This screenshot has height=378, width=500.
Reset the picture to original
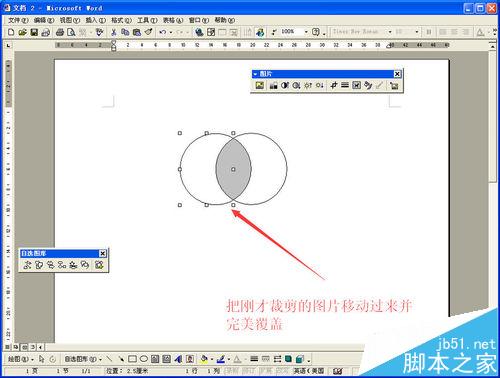pos(394,85)
